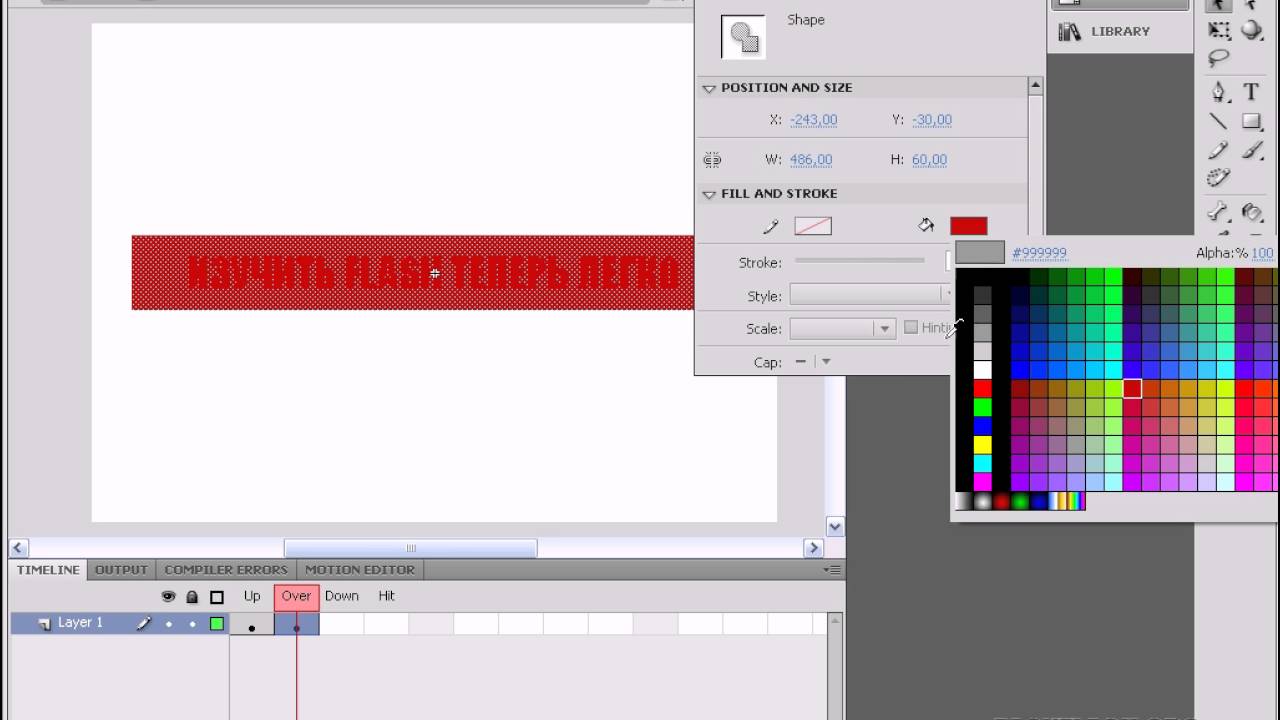Switch to the Compiler Errors tab
Image resolution: width=1280 pixels, height=720 pixels.
point(226,570)
